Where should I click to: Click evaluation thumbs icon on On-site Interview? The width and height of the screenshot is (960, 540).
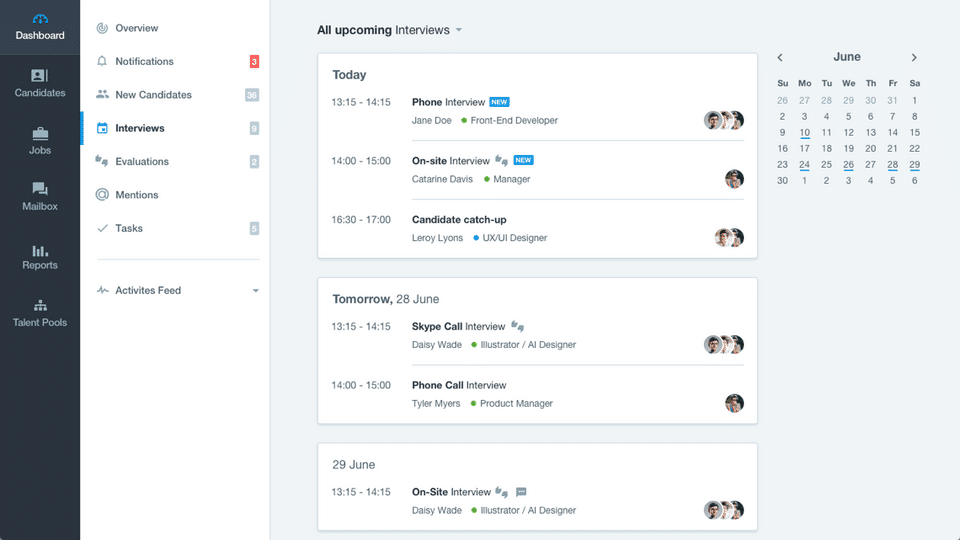(x=501, y=160)
